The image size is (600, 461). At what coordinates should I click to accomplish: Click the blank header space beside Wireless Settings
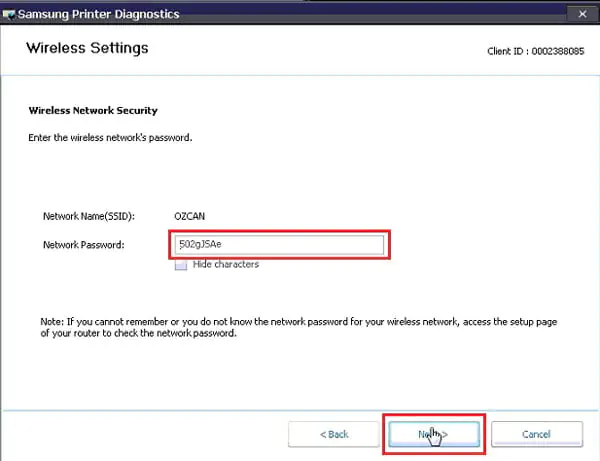pyautogui.click(x=300, y=48)
